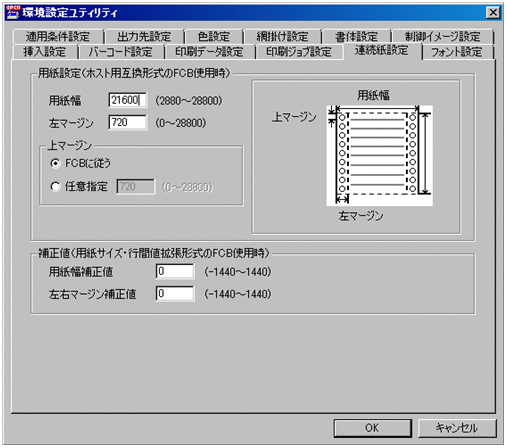The image size is (507, 448).
Task: Select the 印刷データ設定 tab
Action: click(x=209, y=52)
